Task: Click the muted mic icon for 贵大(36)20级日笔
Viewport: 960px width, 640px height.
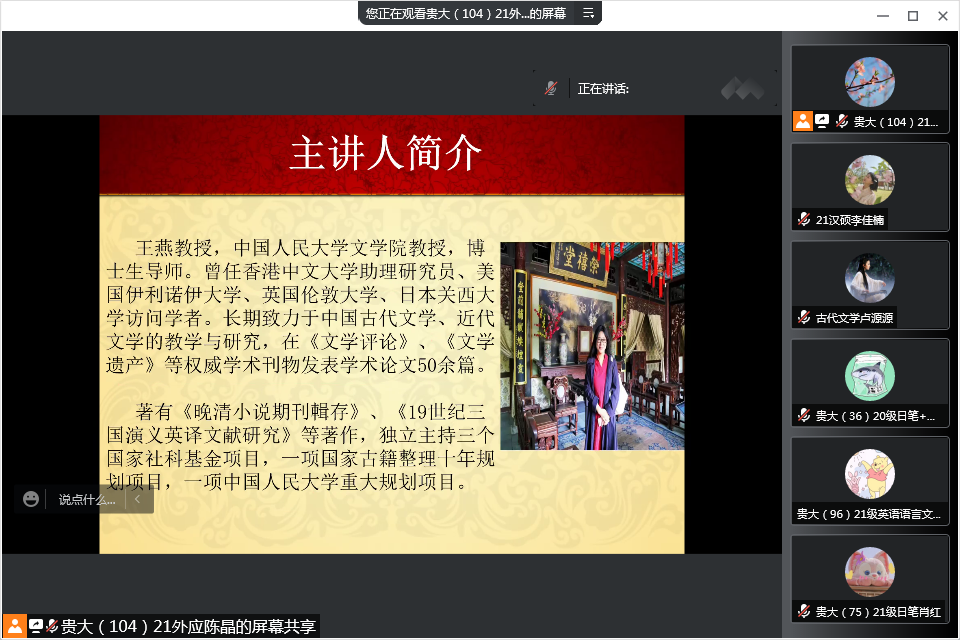Action: pos(804,415)
